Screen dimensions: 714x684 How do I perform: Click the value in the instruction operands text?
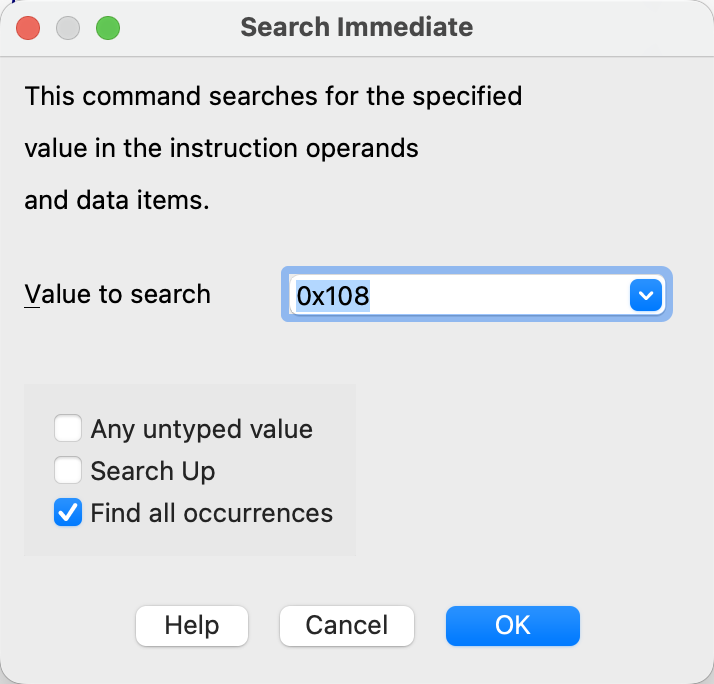[x=221, y=148]
